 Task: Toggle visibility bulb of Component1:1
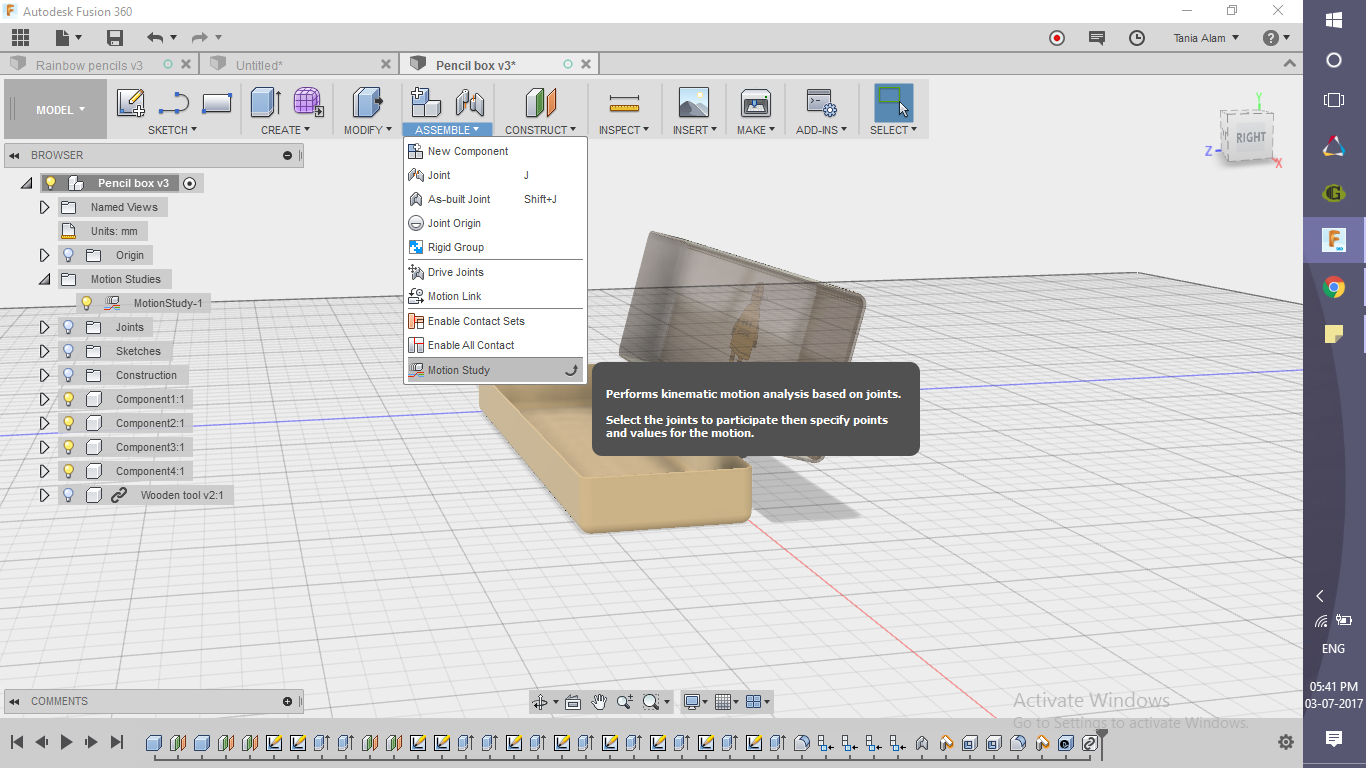[68, 399]
